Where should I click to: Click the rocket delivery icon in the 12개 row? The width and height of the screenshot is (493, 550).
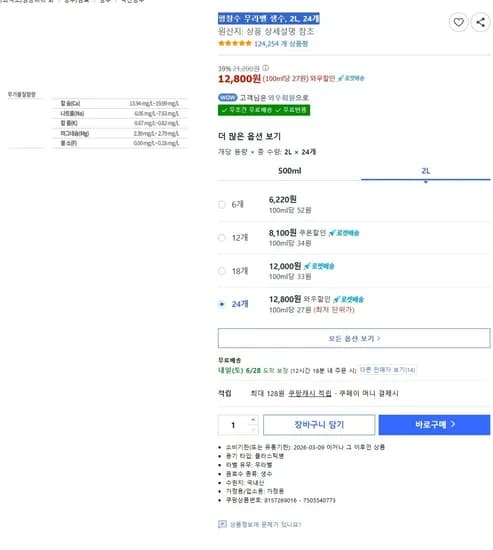pyautogui.click(x=344, y=233)
